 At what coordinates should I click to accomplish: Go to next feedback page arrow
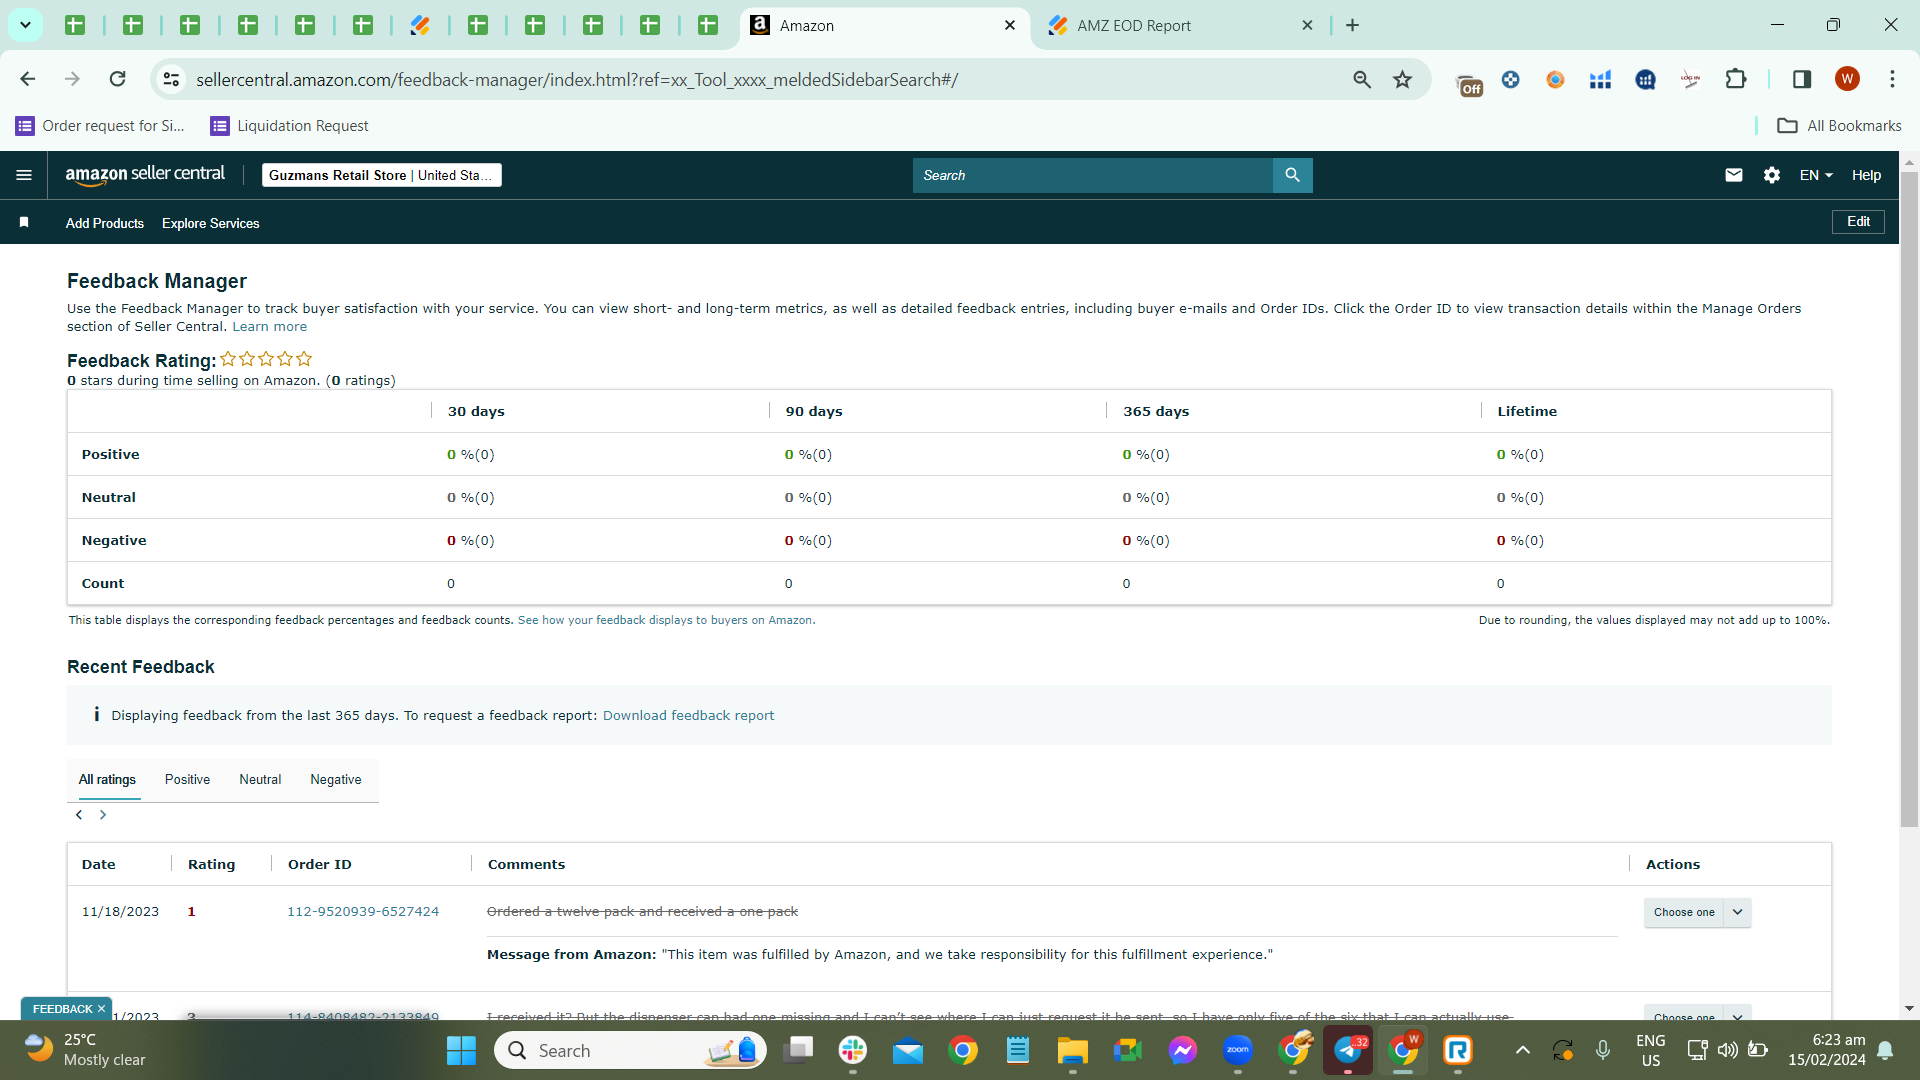(x=103, y=815)
